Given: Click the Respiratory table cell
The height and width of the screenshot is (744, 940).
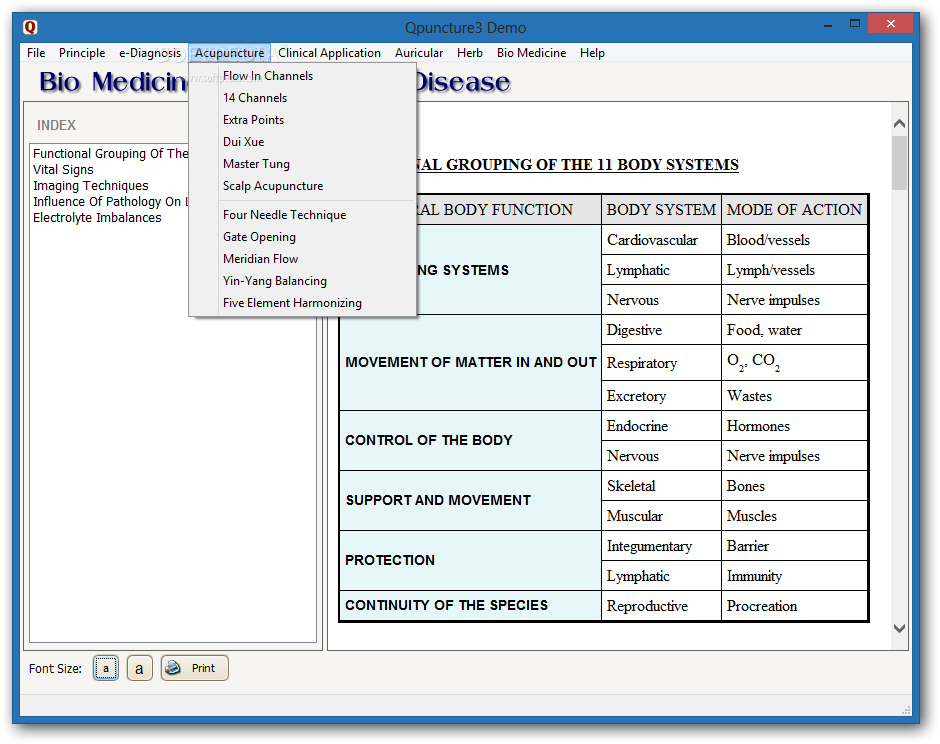Looking at the screenshot, I should tap(661, 363).
